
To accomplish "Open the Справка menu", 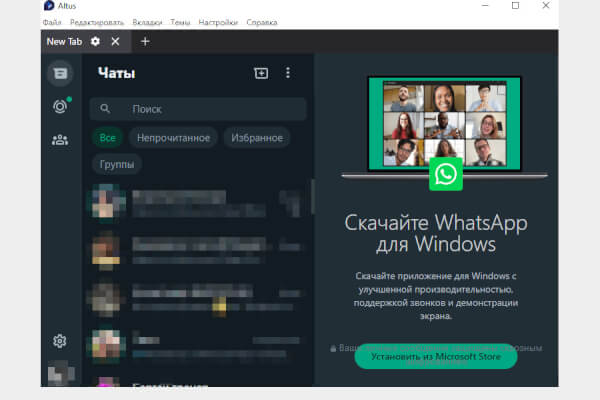I will tap(262, 22).
